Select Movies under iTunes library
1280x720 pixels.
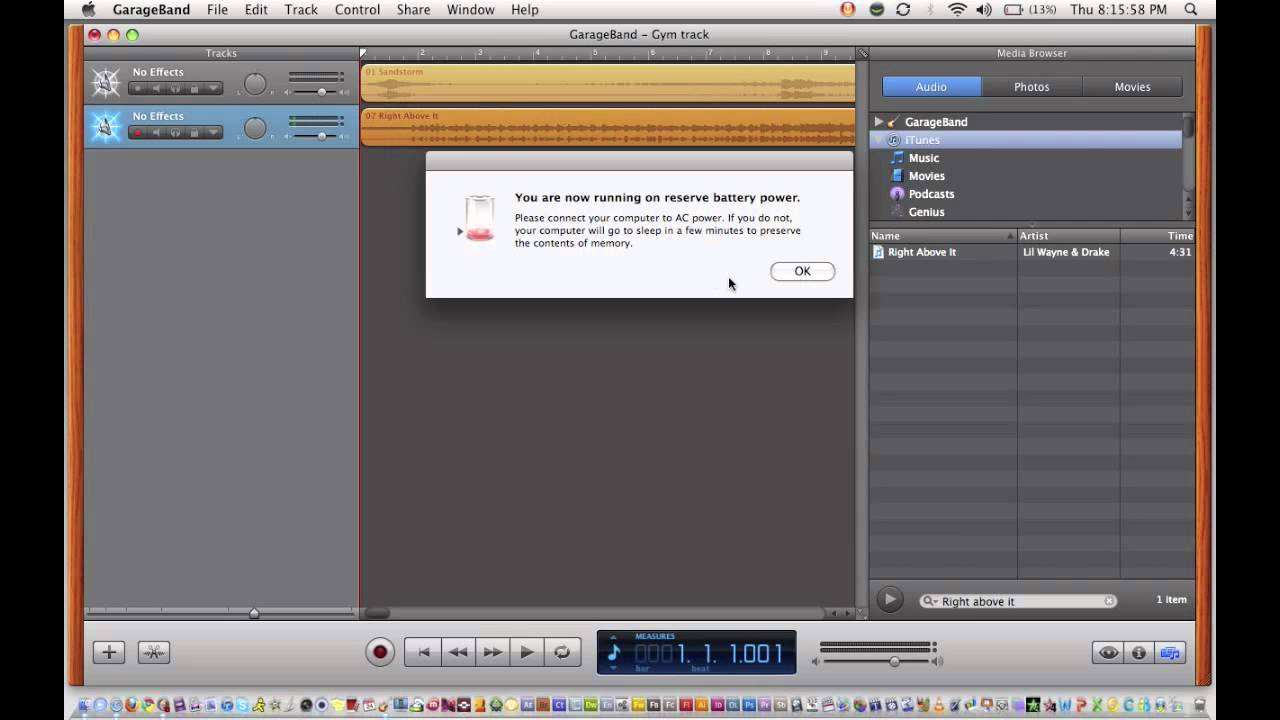pyautogui.click(x=926, y=176)
